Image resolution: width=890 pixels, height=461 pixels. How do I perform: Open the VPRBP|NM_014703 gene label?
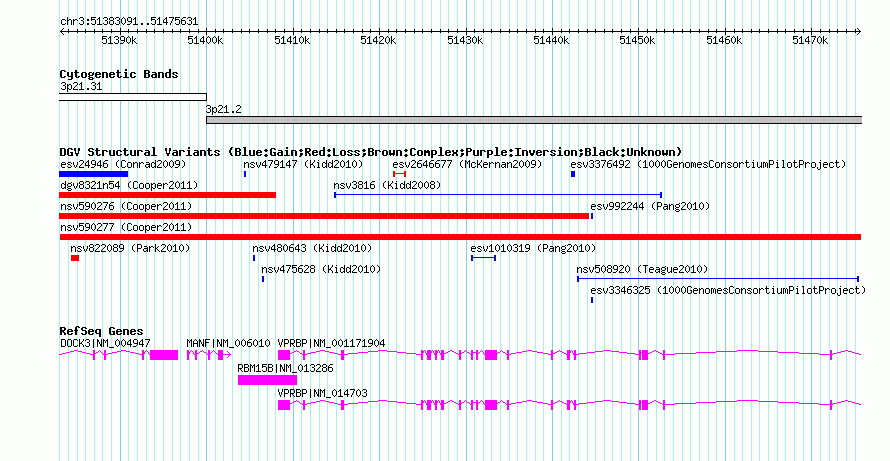pyautogui.click(x=322, y=393)
